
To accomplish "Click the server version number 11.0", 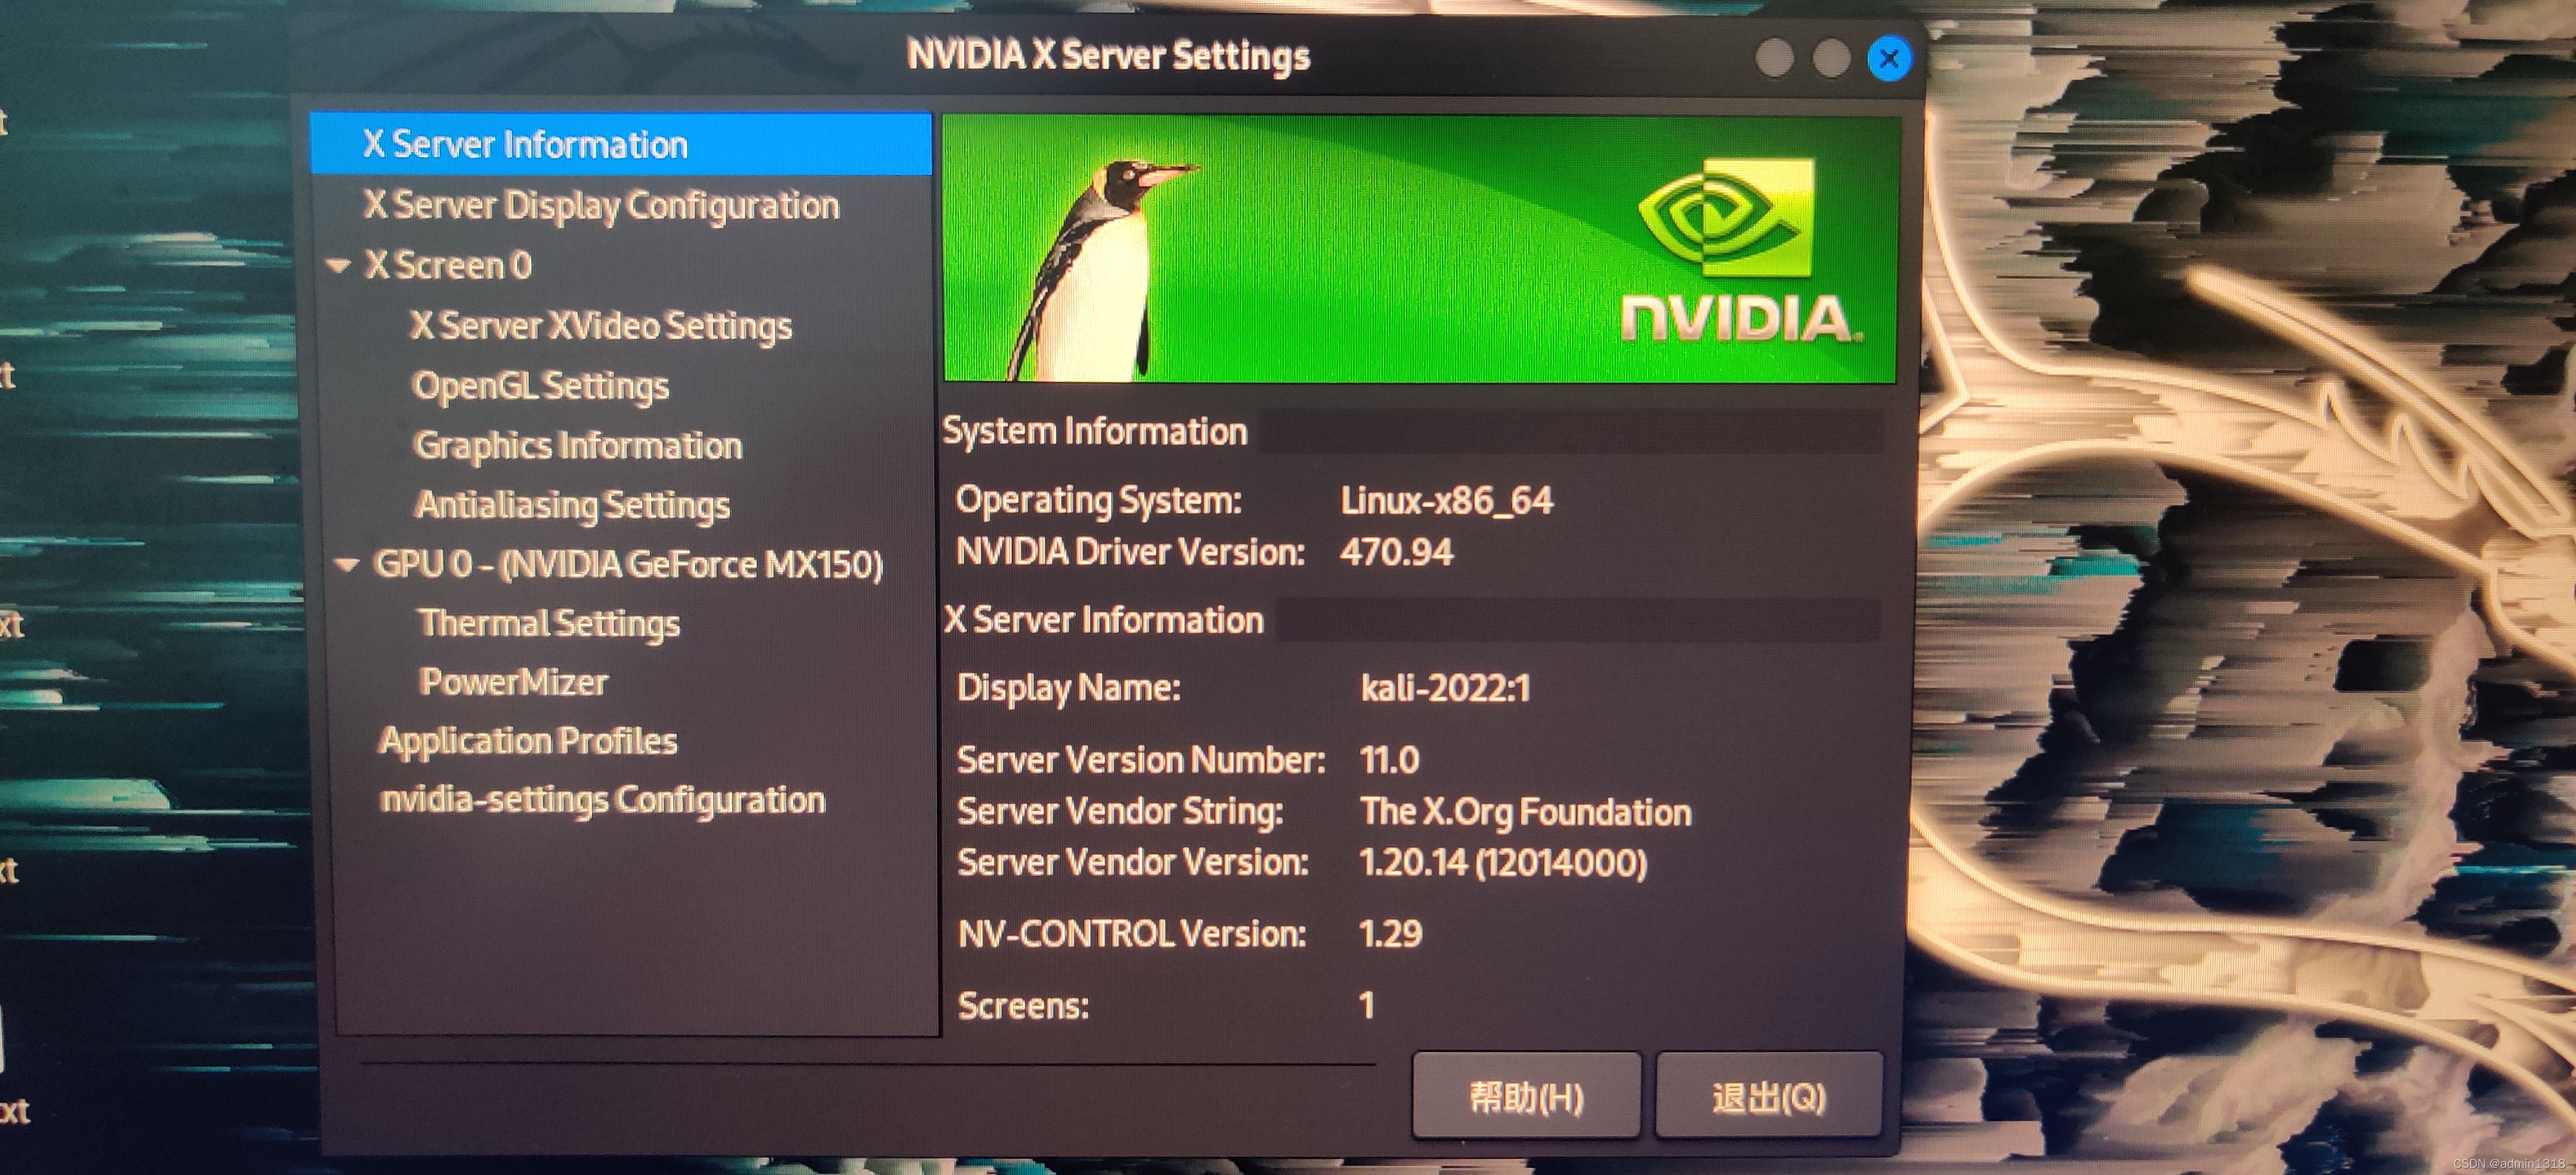I will (x=1389, y=760).
